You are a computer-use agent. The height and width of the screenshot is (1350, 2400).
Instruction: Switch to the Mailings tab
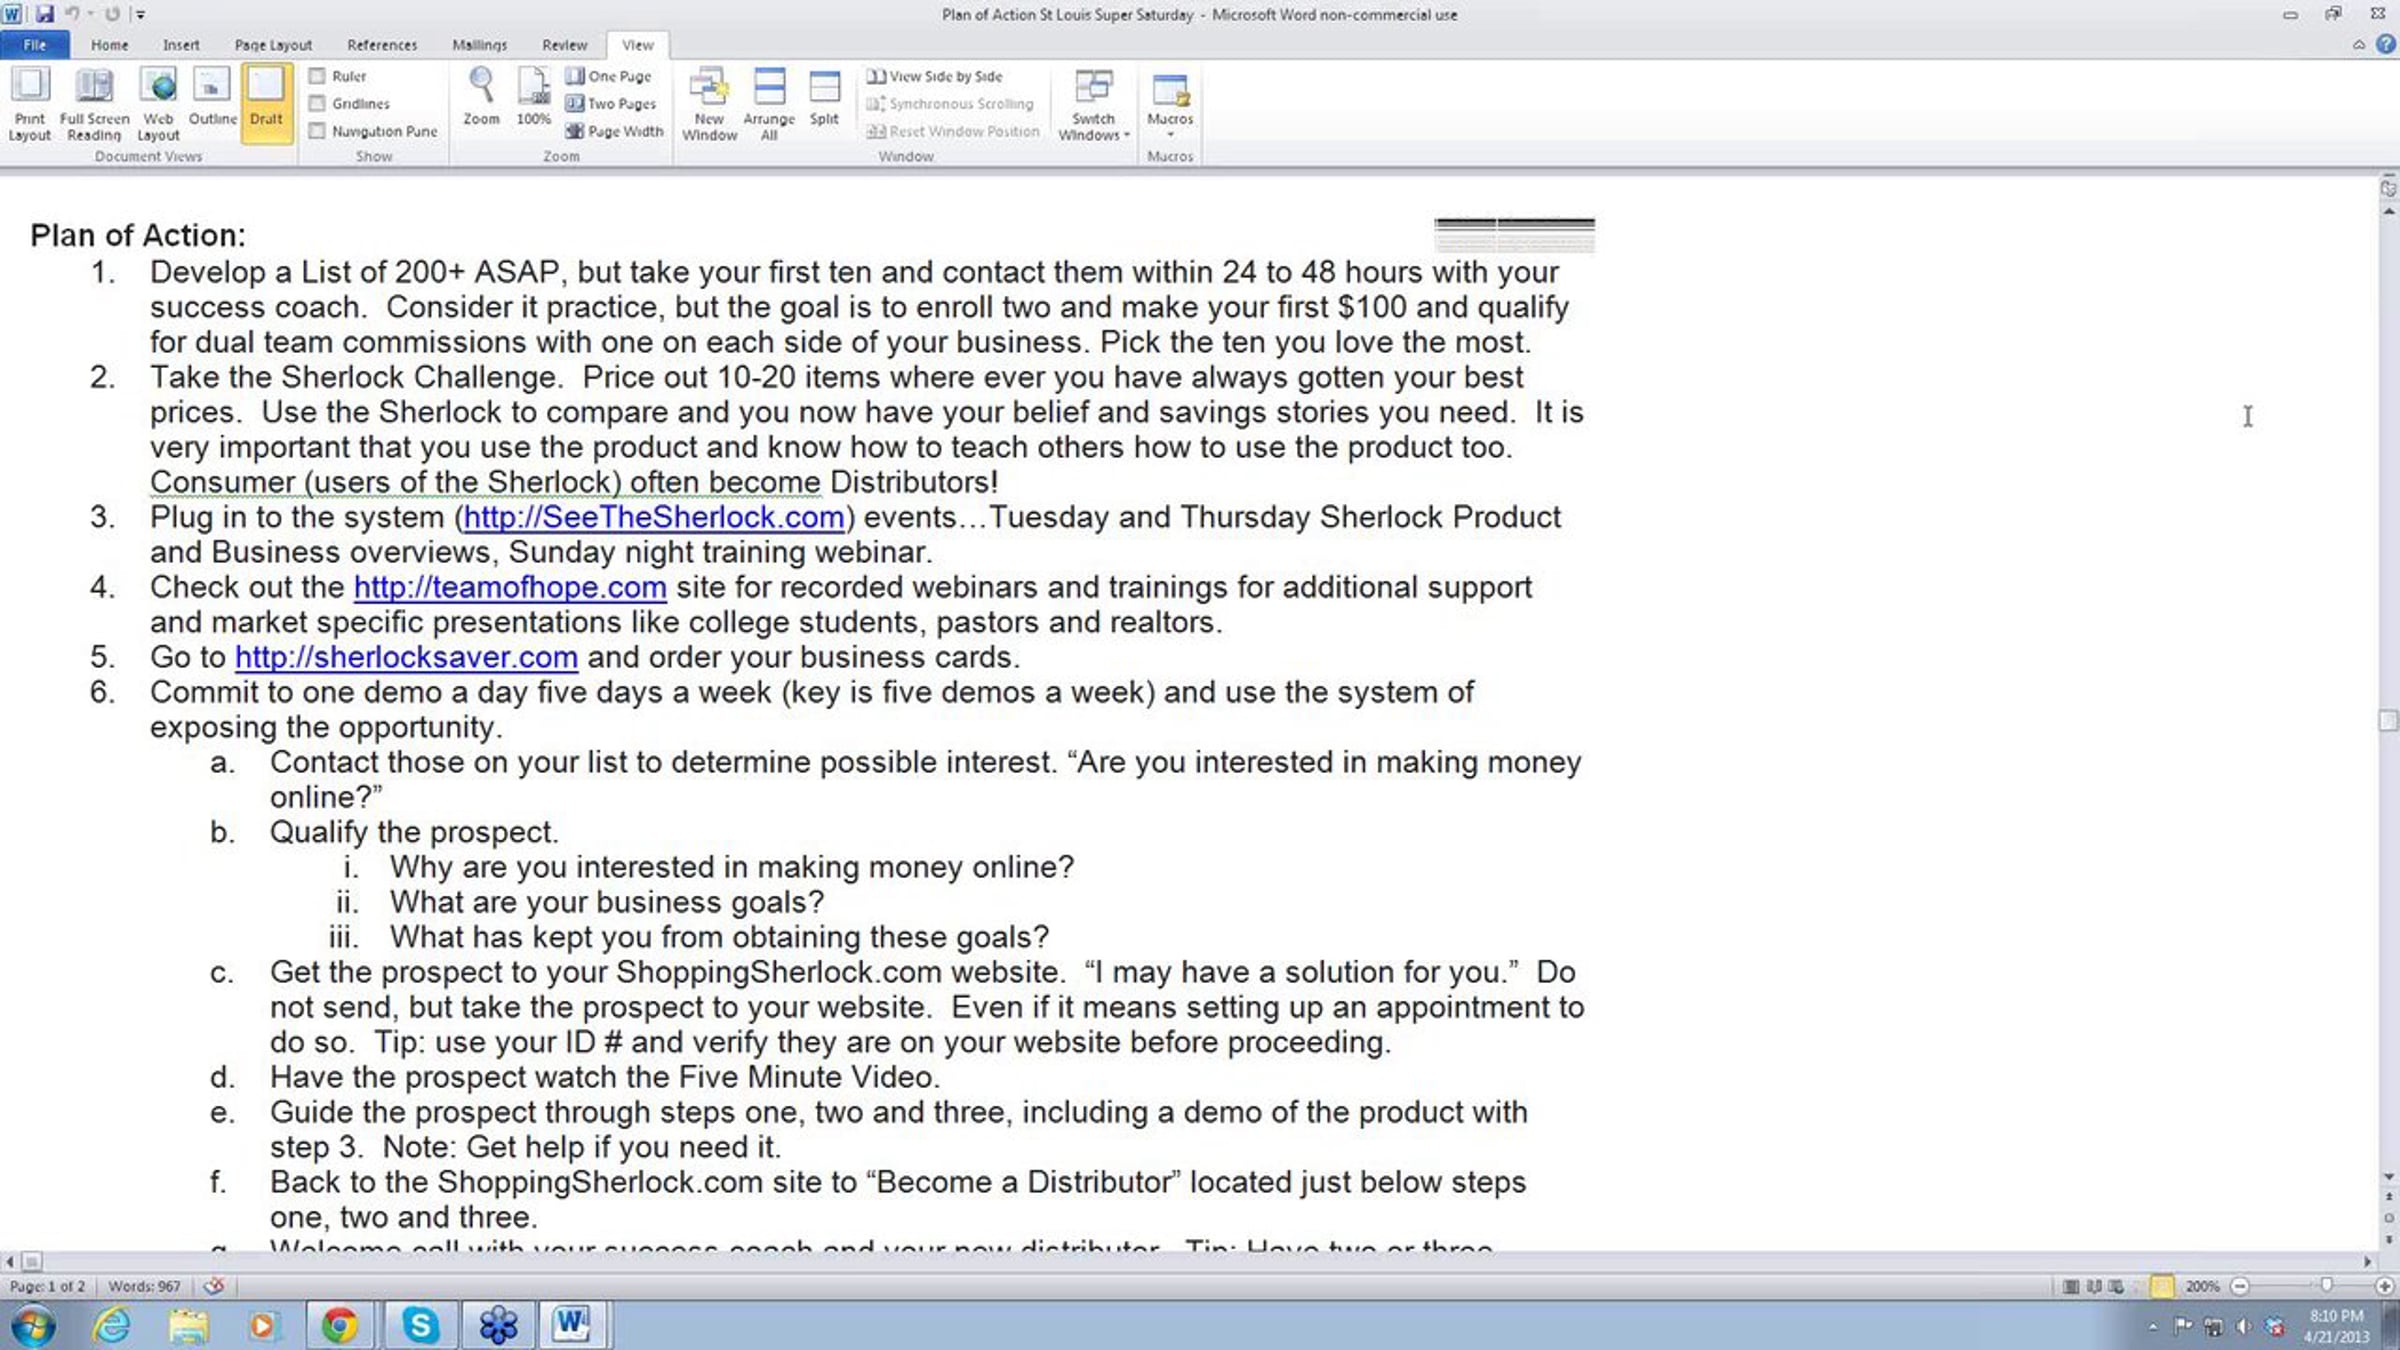[x=479, y=45]
